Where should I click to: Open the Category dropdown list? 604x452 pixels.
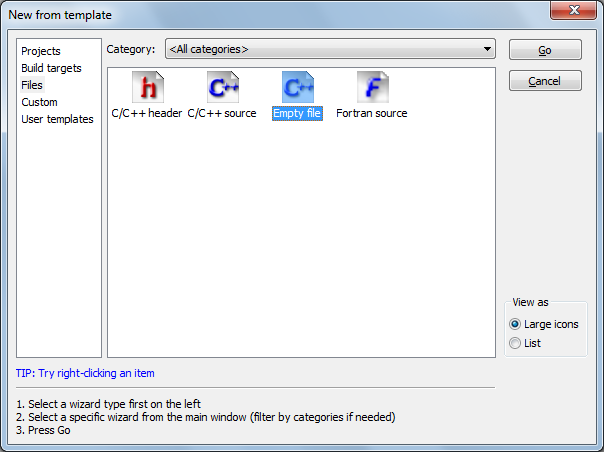tap(330, 49)
